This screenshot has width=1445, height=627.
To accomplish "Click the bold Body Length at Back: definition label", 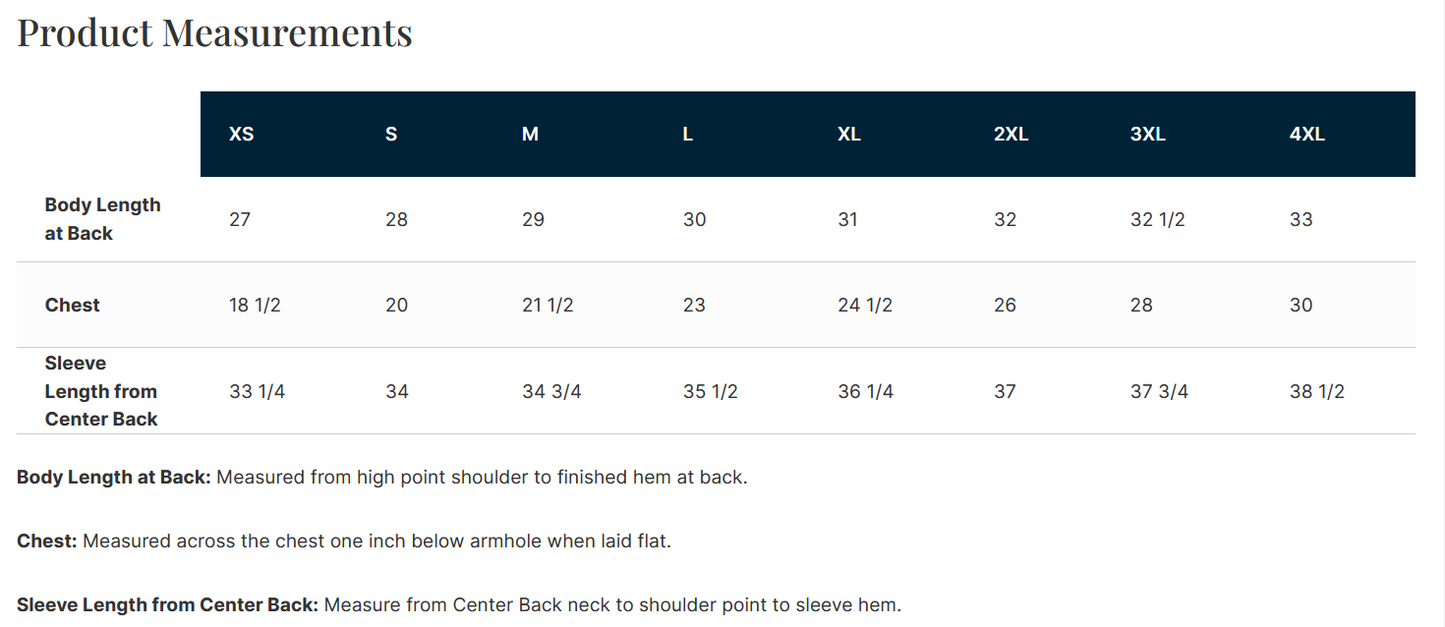I will pos(114,477).
